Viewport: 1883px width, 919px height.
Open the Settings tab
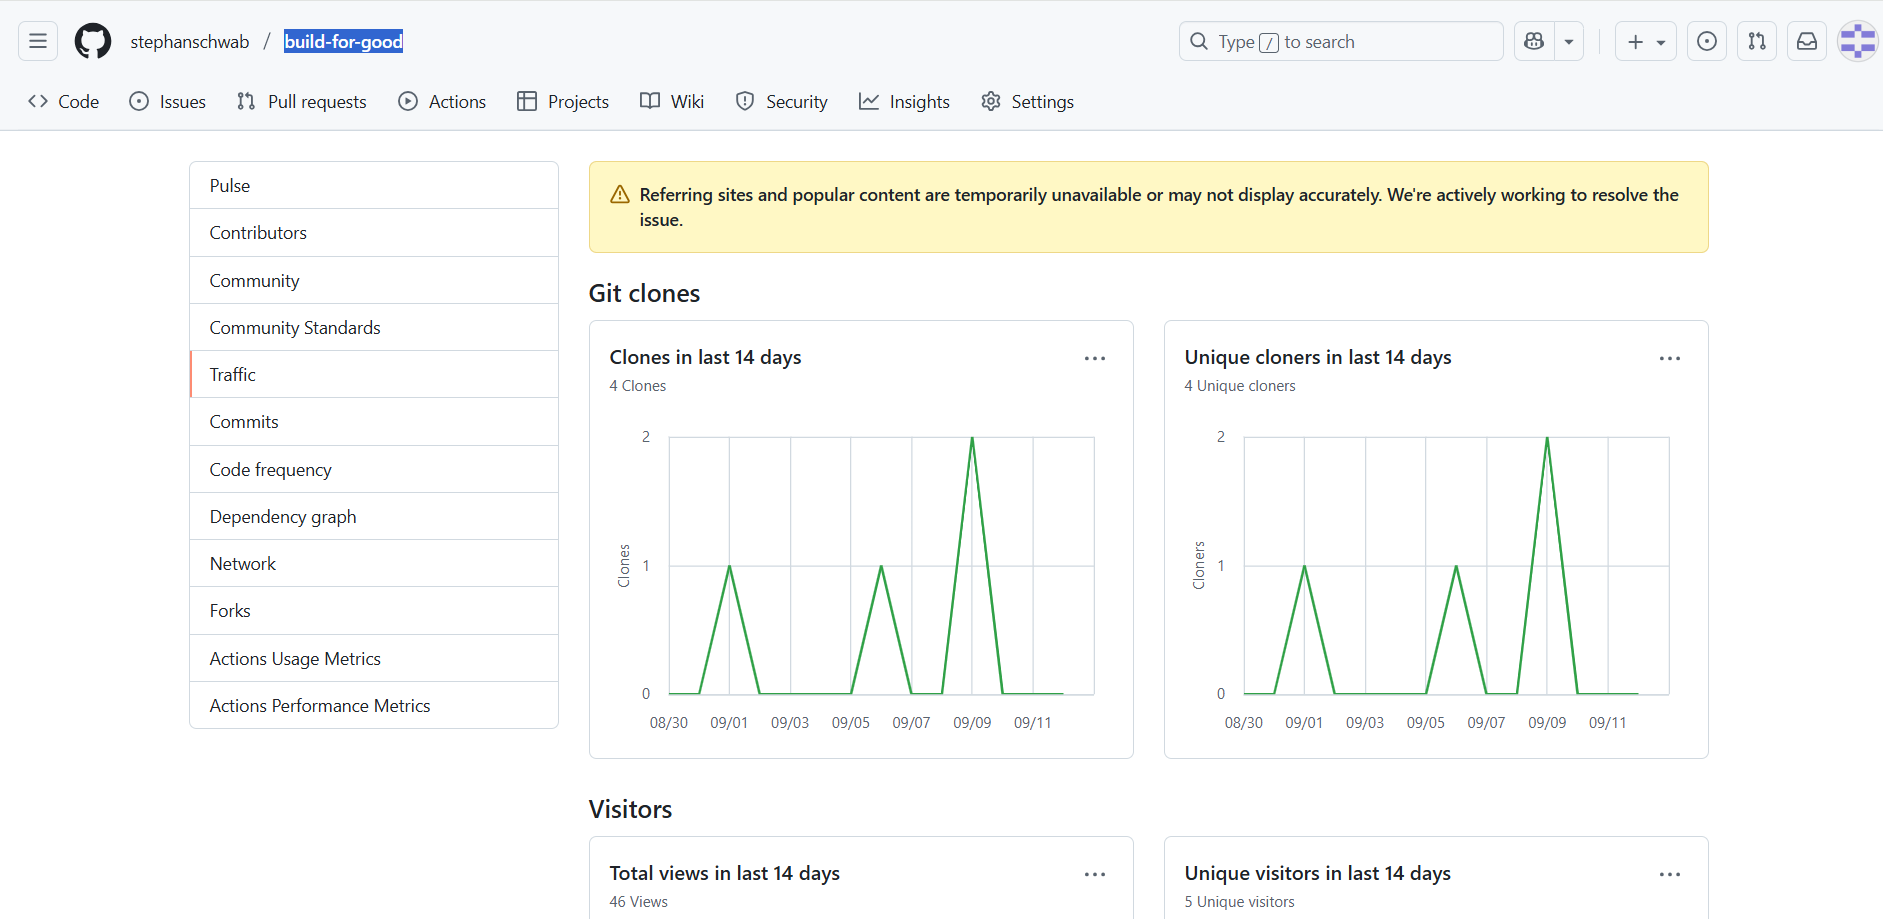coord(1028,101)
